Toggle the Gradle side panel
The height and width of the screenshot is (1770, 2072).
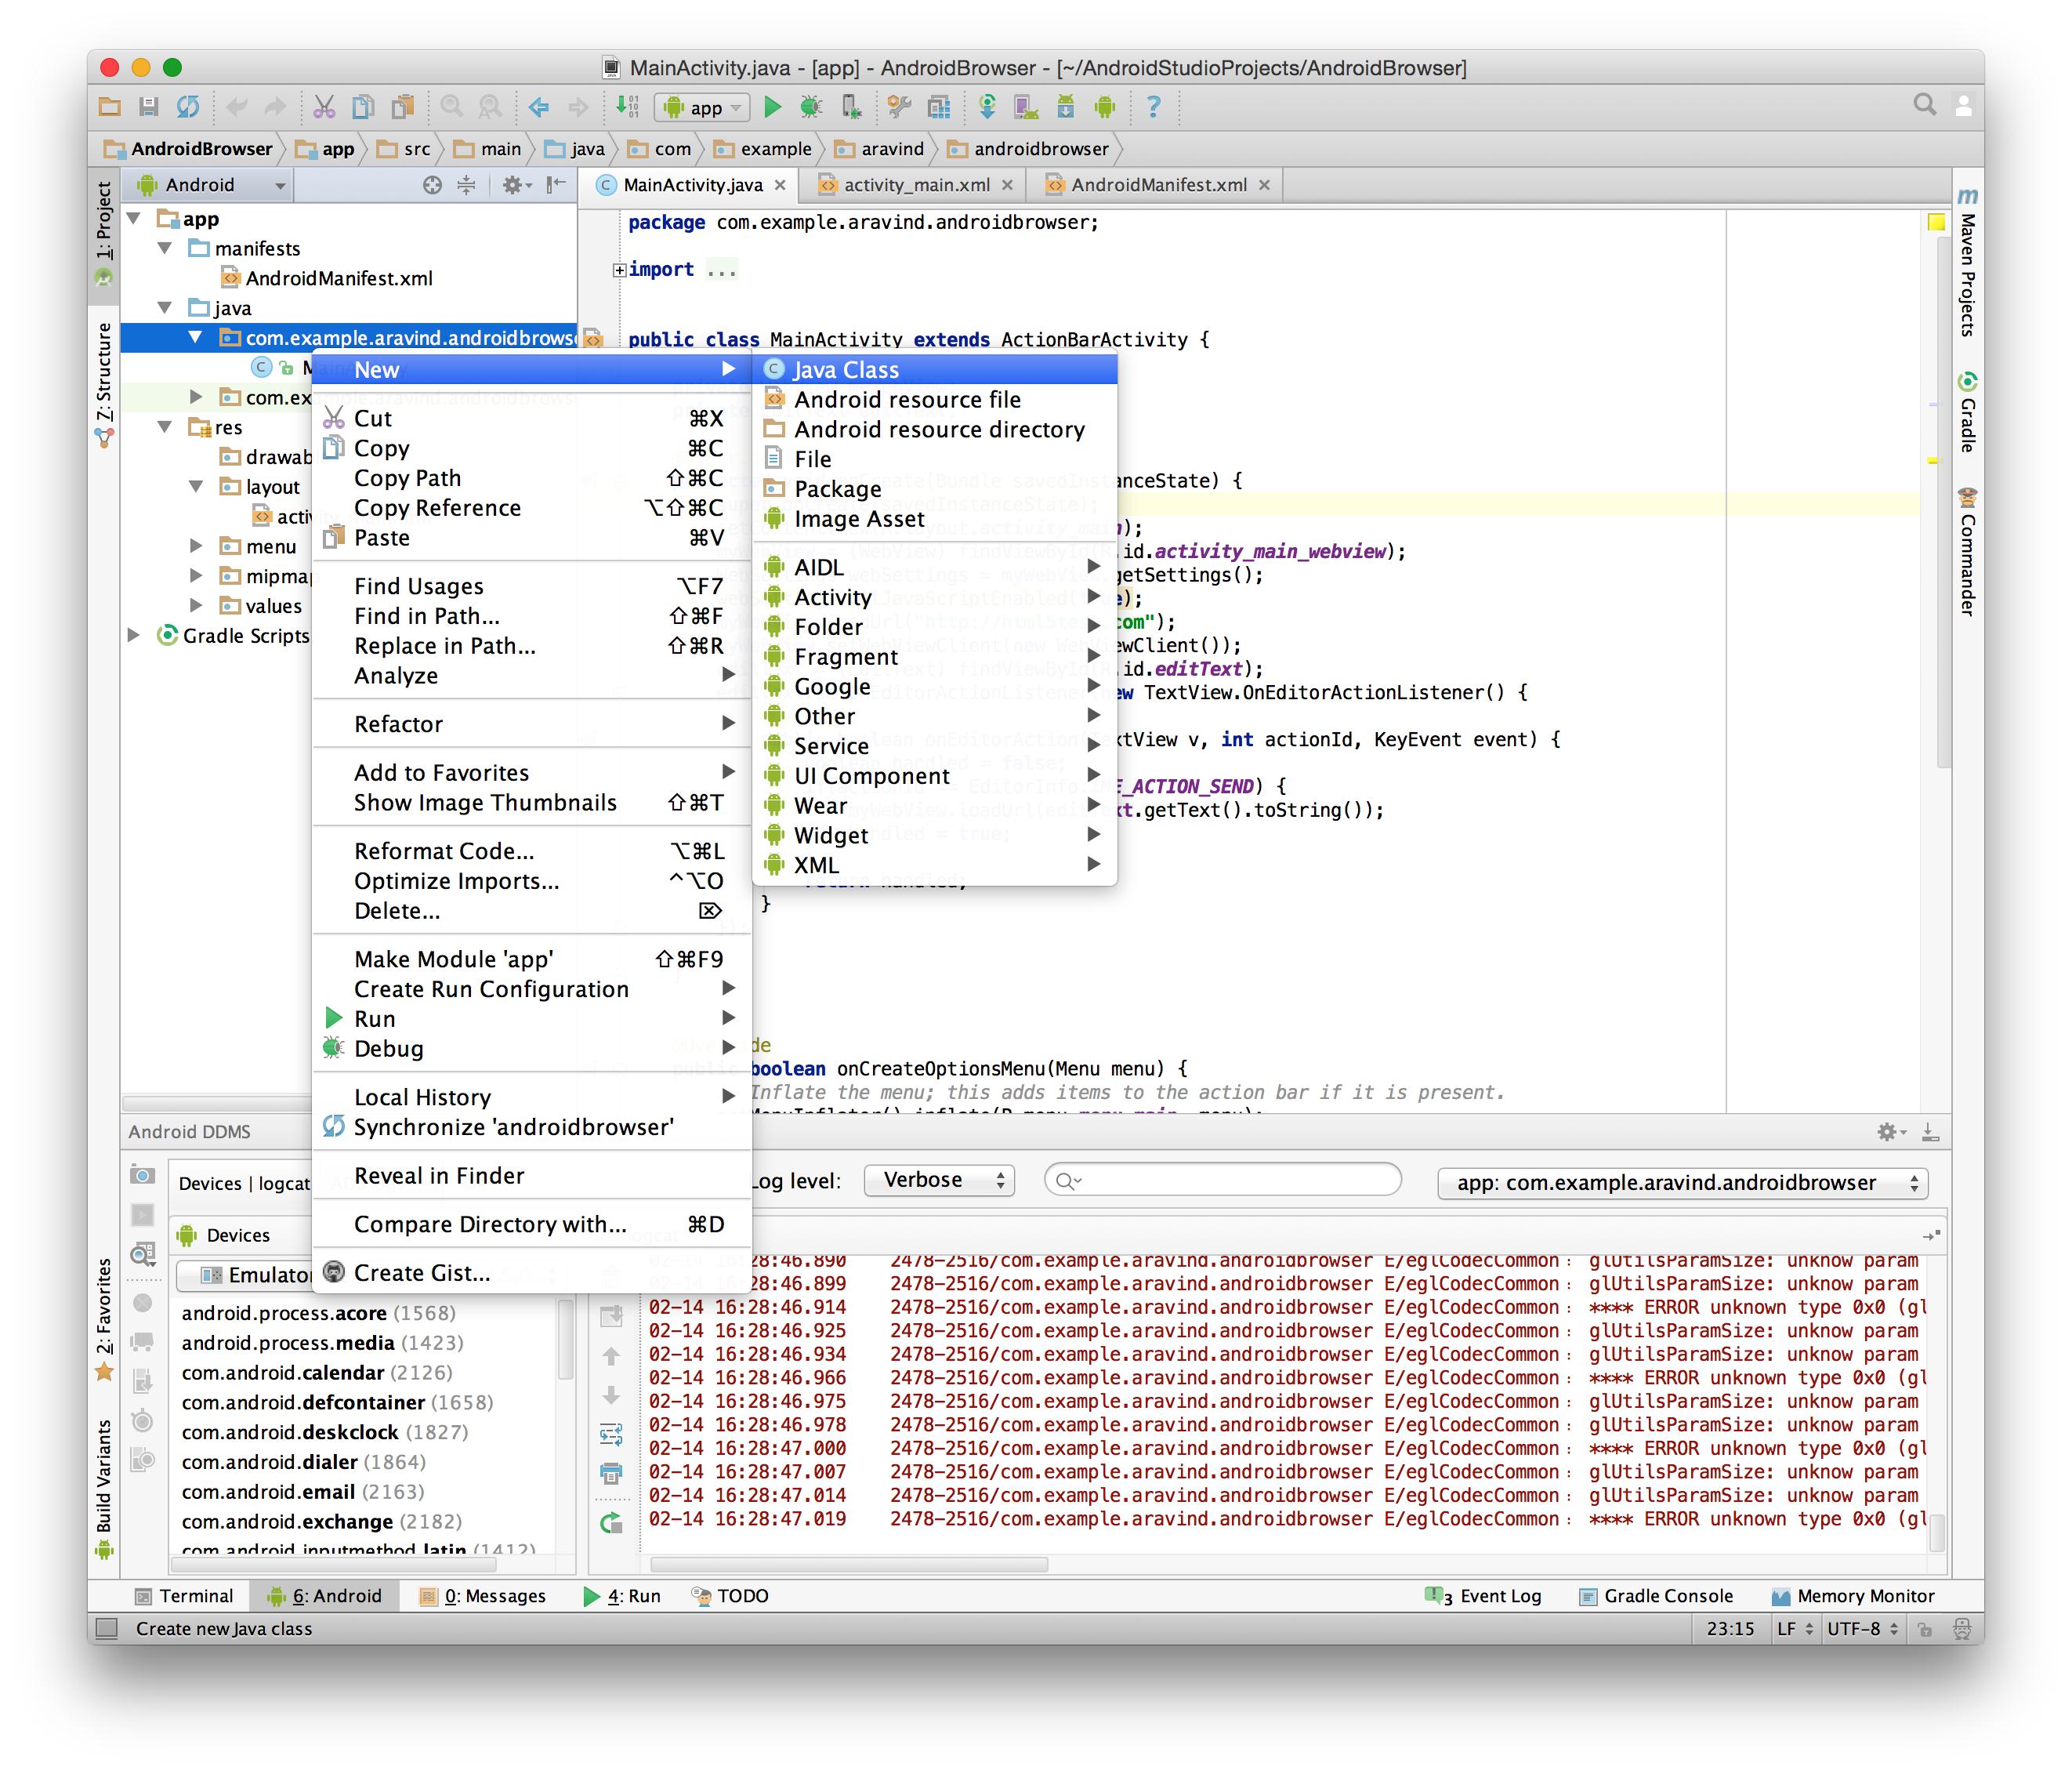(1967, 413)
